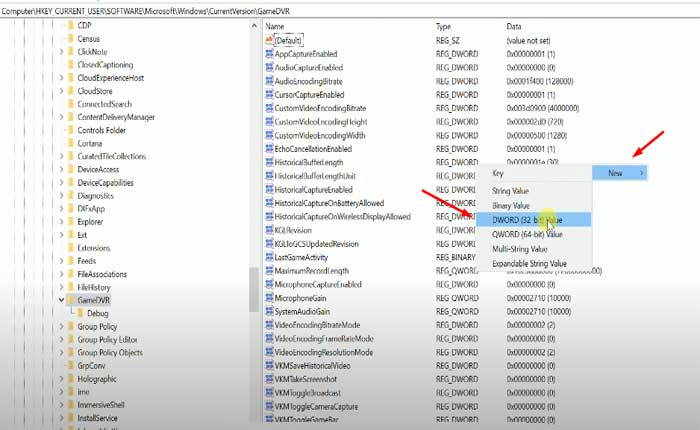700x430 pixels.
Task: Expand the CloudExperienceHost tree node
Action: [x=62, y=78]
